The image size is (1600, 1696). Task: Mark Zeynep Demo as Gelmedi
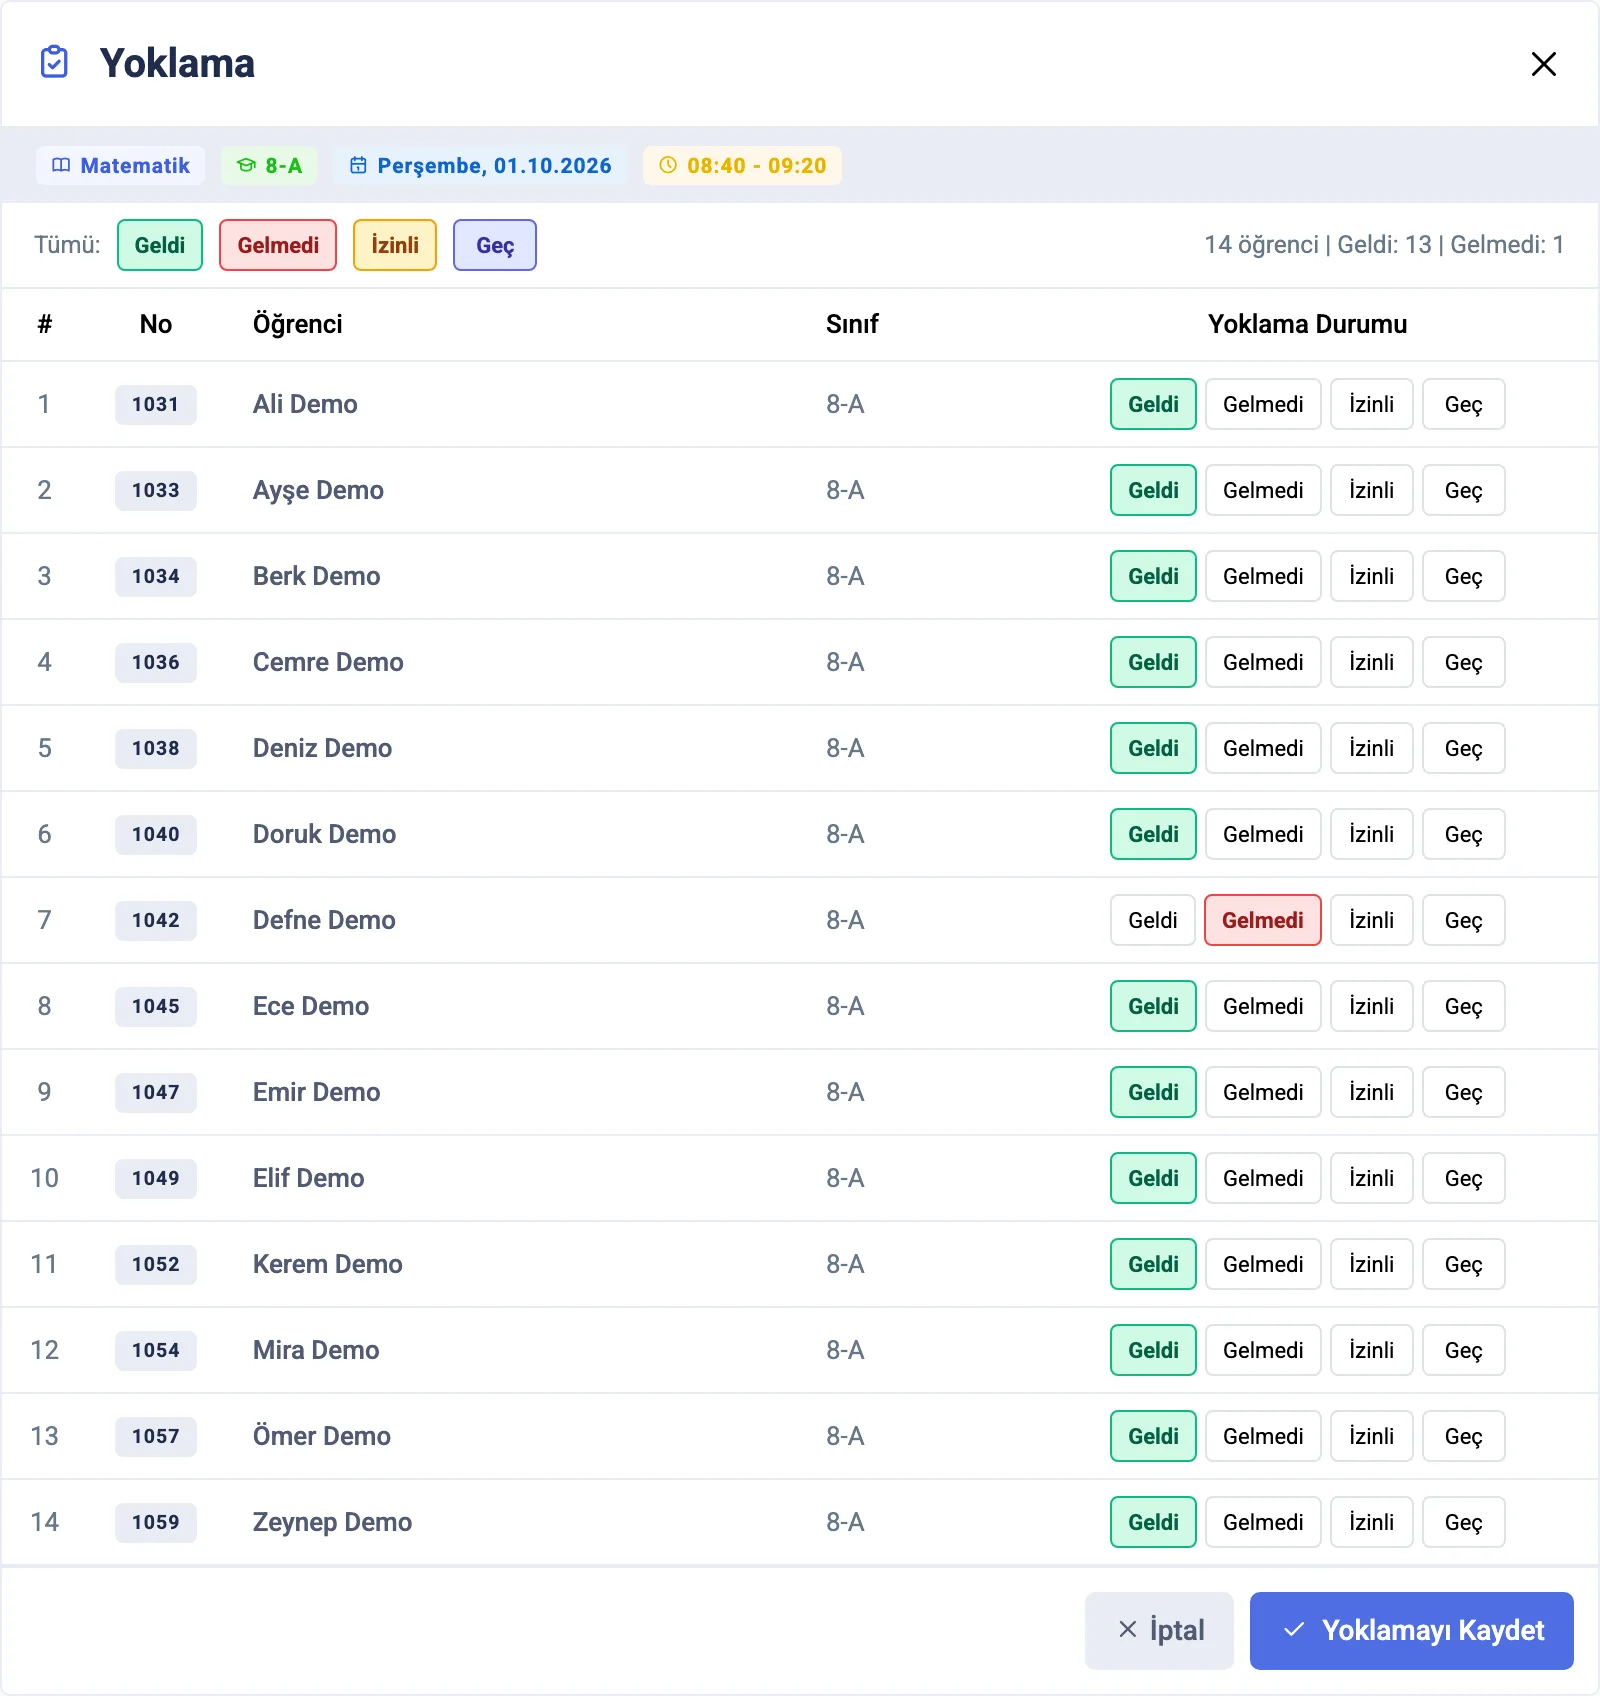[1263, 1522]
